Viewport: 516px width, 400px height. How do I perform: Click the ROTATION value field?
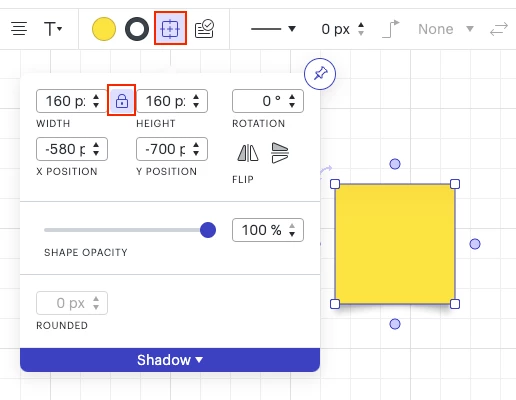click(x=268, y=101)
